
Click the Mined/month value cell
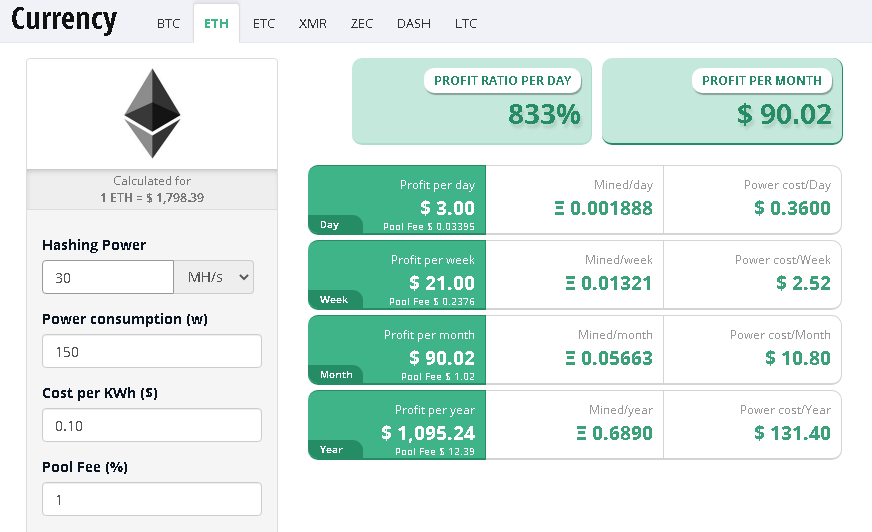tap(574, 350)
